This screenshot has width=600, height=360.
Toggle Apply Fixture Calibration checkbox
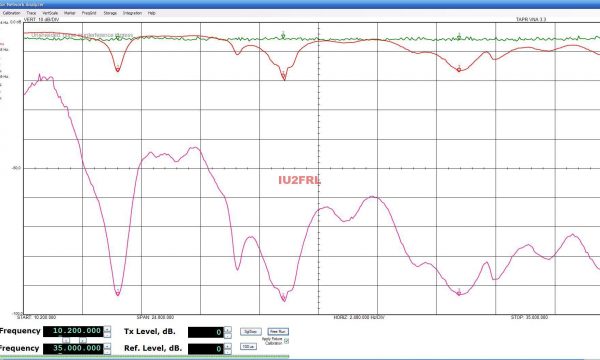[287, 341]
